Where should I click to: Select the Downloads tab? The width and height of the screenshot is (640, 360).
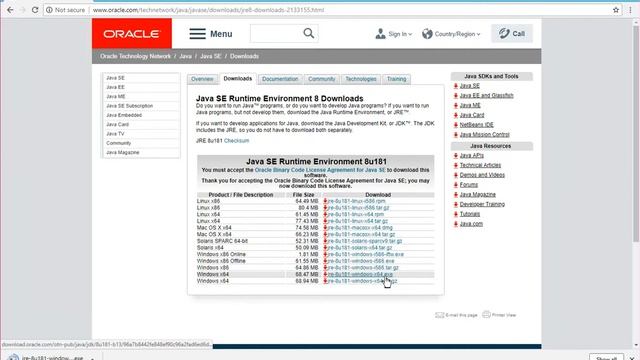pyautogui.click(x=238, y=78)
